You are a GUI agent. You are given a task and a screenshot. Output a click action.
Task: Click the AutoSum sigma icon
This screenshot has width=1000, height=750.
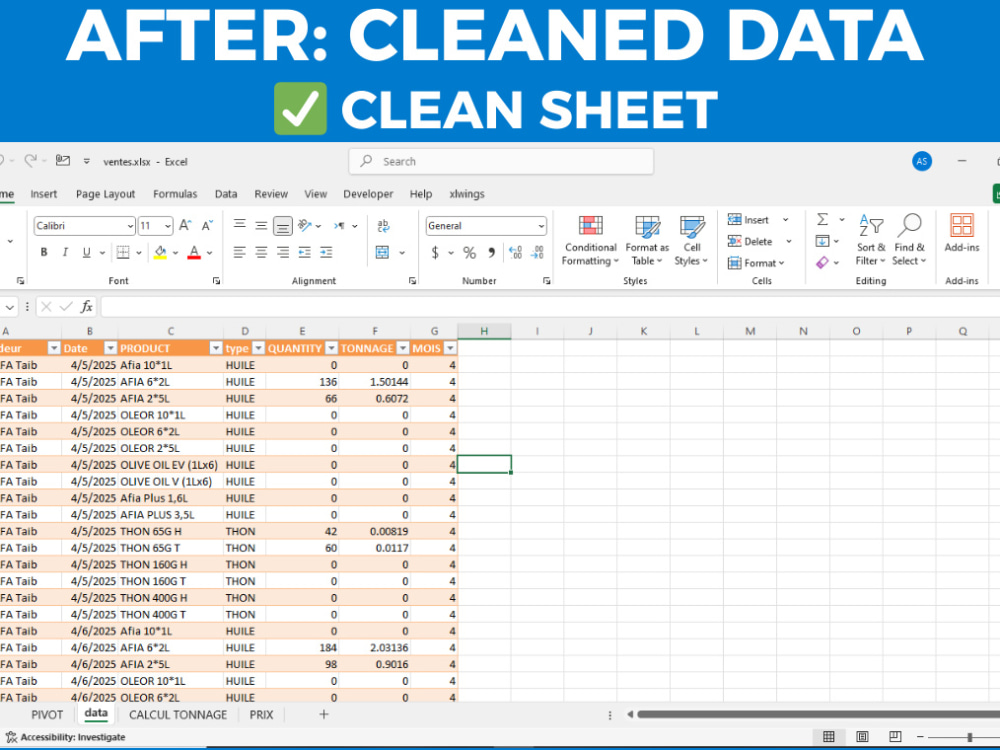coord(823,219)
